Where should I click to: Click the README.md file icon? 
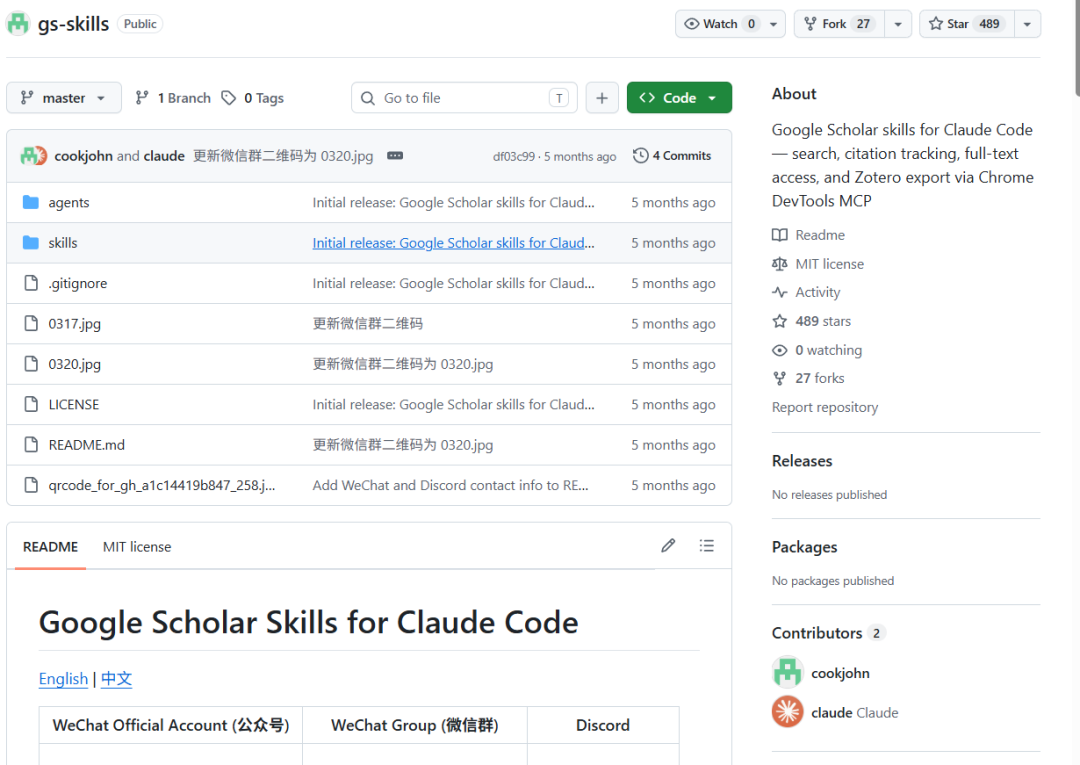(31, 445)
